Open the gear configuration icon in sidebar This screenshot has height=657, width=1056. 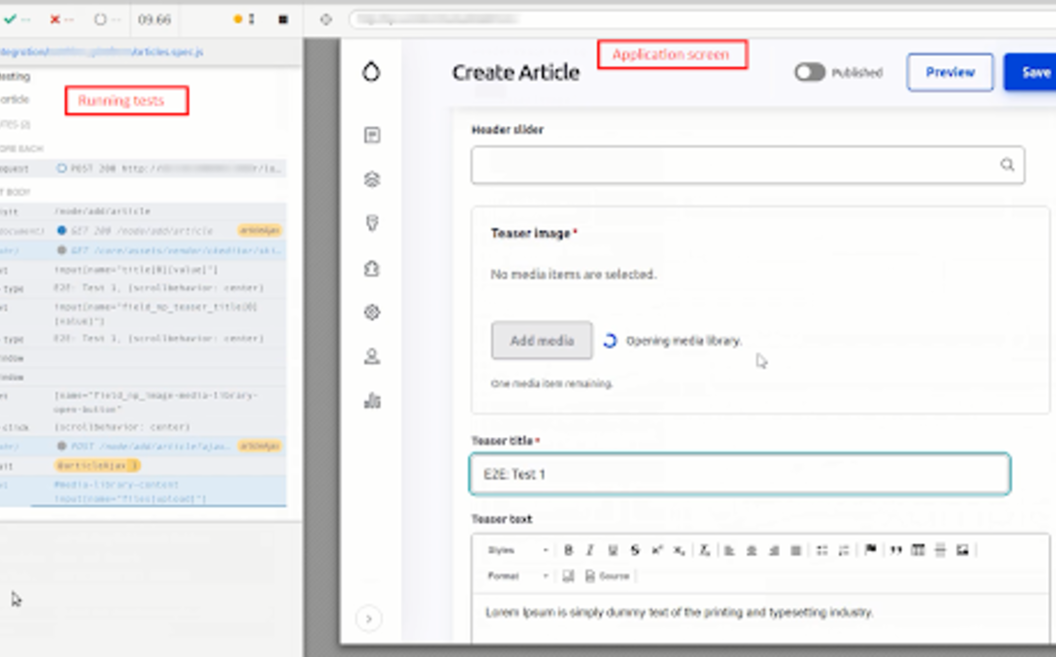click(x=372, y=312)
